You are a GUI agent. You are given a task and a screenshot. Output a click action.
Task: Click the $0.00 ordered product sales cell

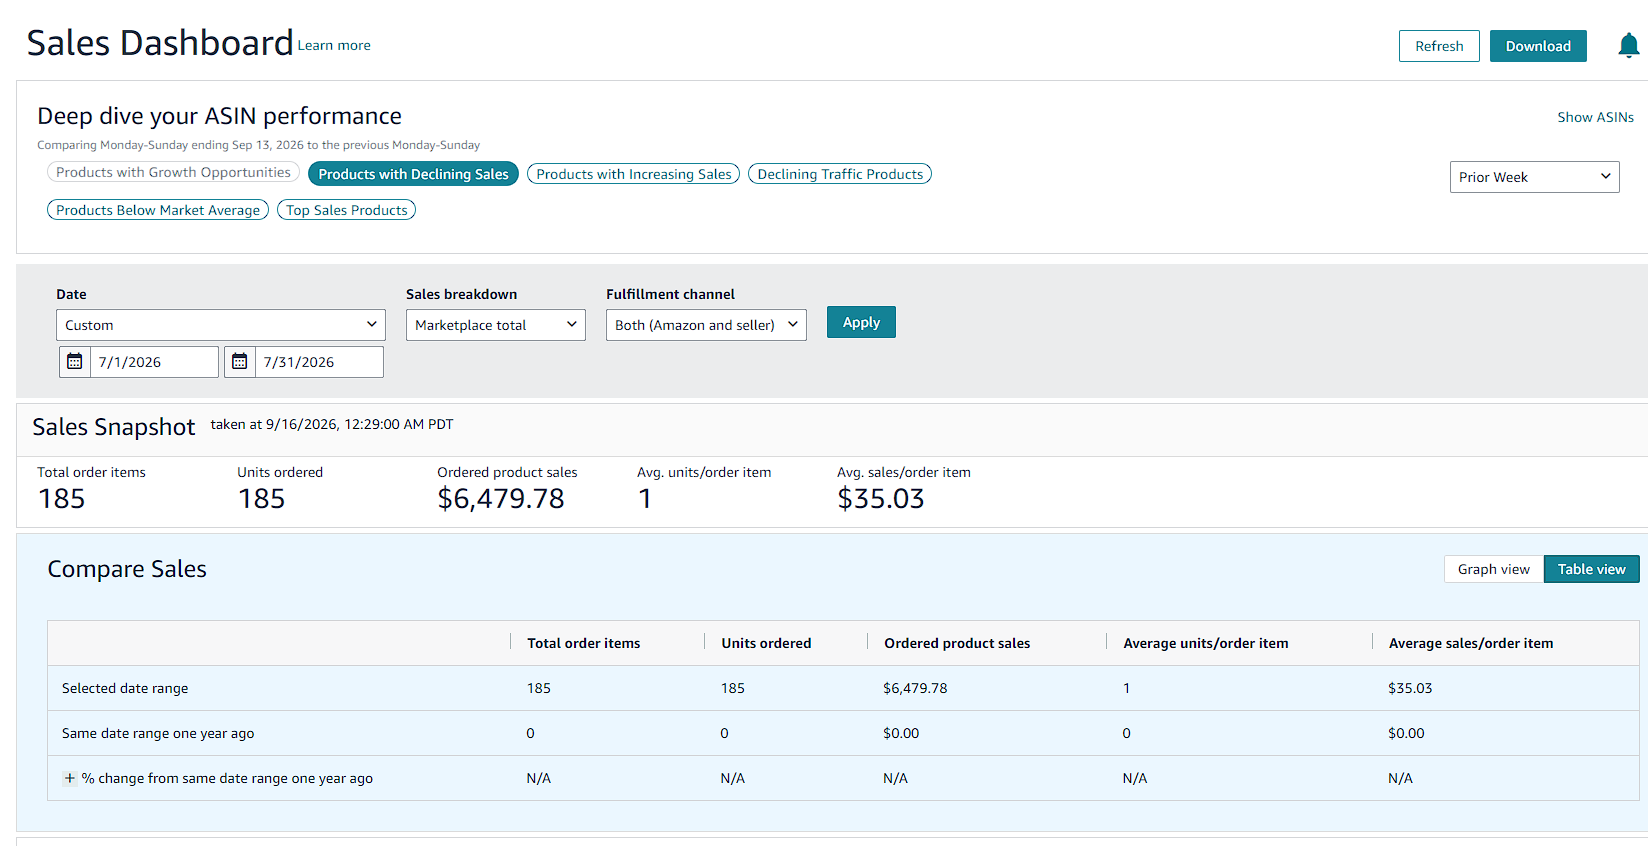[901, 733]
